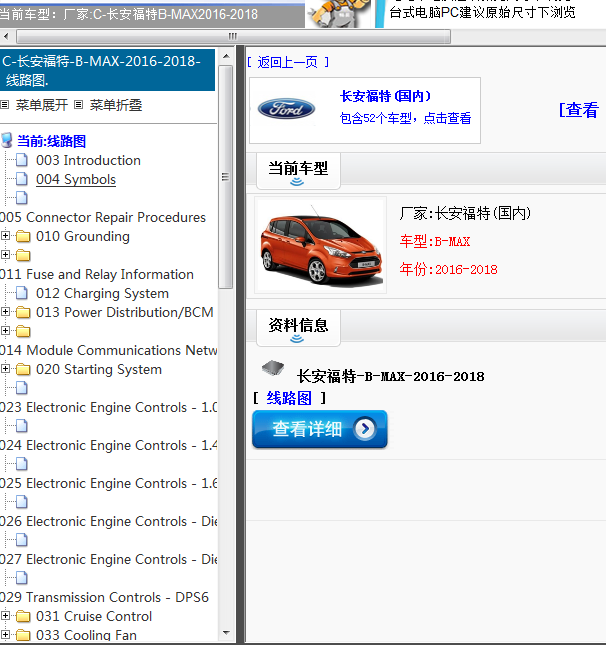Expand 013 Power Distribution/BCM node
The width and height of the screenshot is (606, 645).
point(5,312)
